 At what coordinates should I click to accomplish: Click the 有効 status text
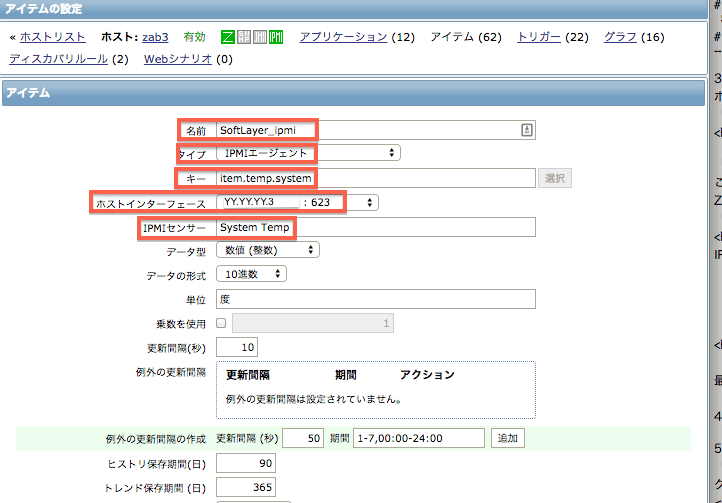(194, 37)
